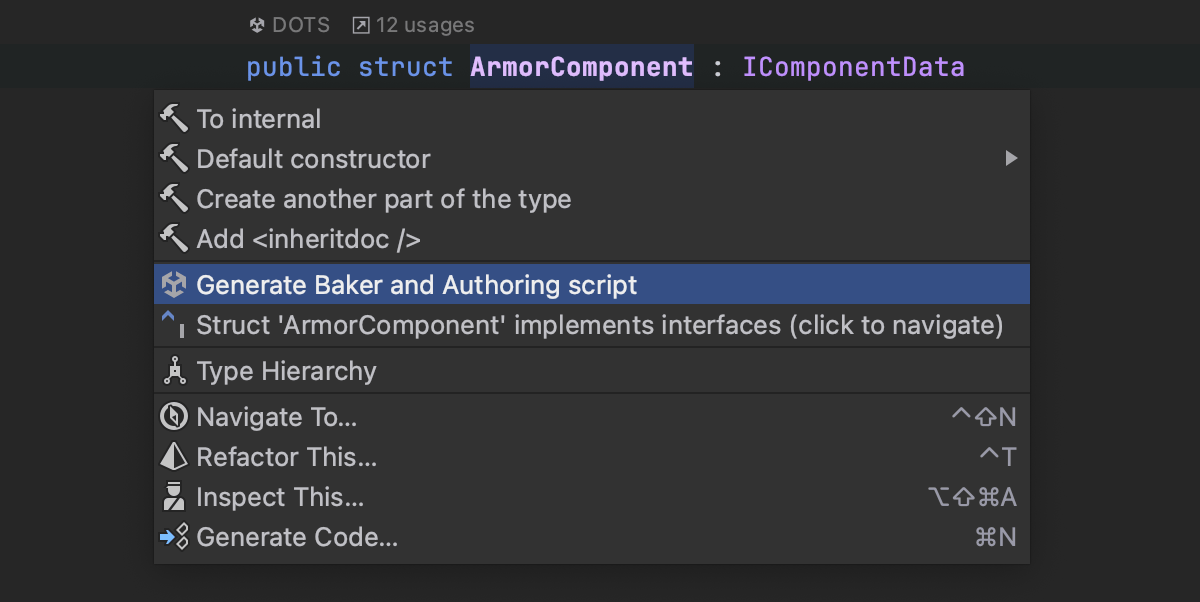The width and height of the screenshot is (1200, 602).
Task: Choose Create another part of the type
Action: 384,199
